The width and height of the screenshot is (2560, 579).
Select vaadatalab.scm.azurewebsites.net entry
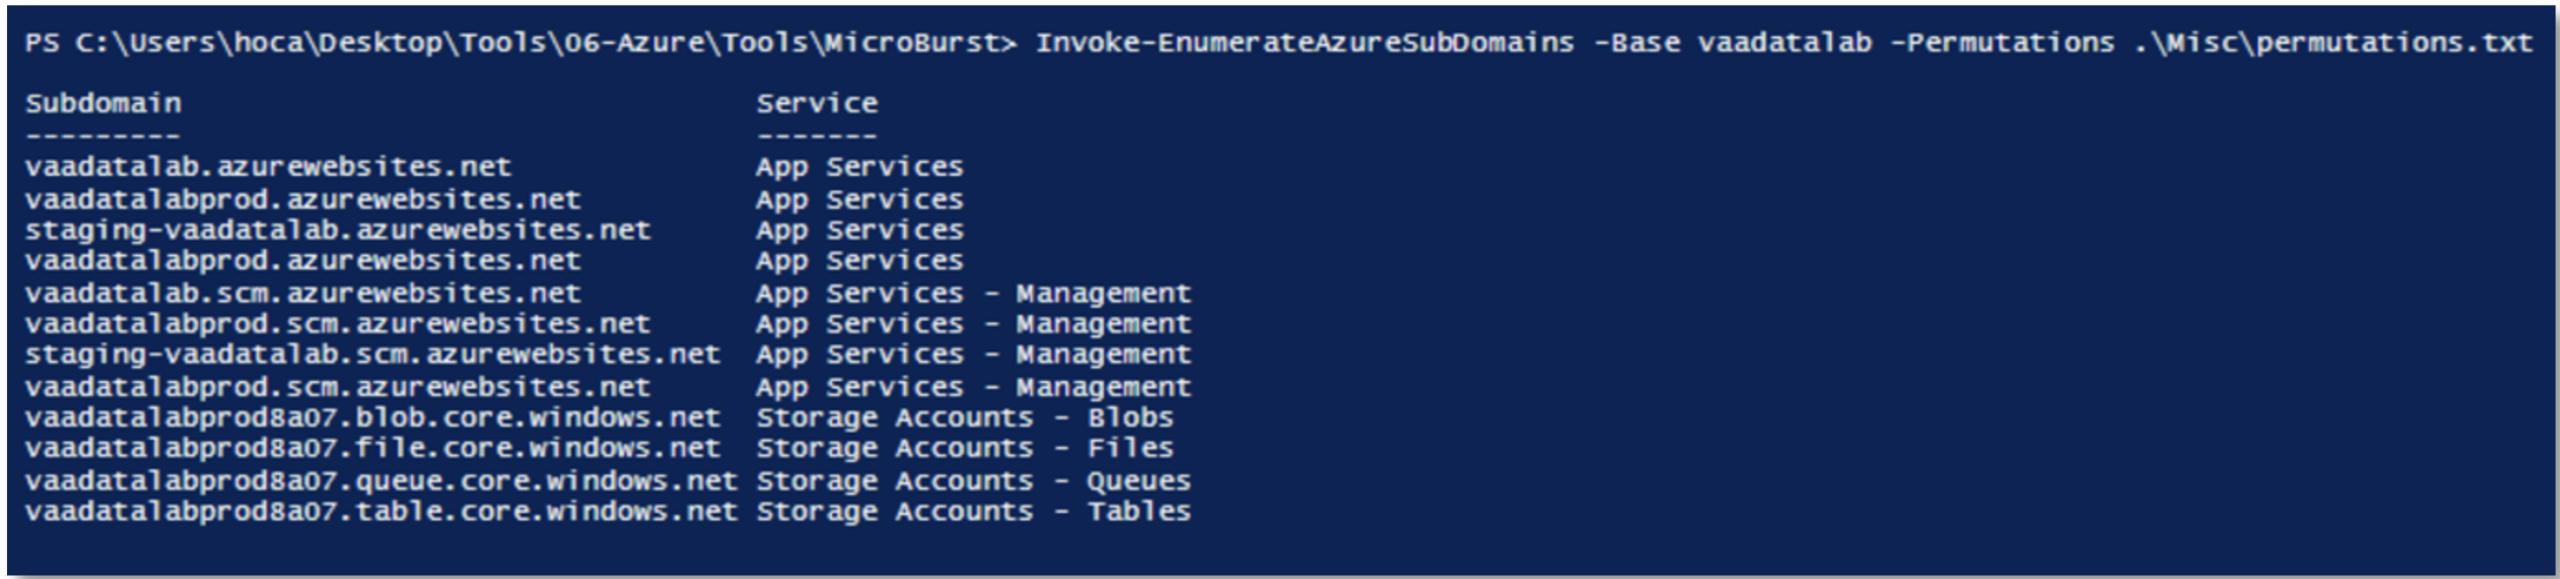(302, 293)
